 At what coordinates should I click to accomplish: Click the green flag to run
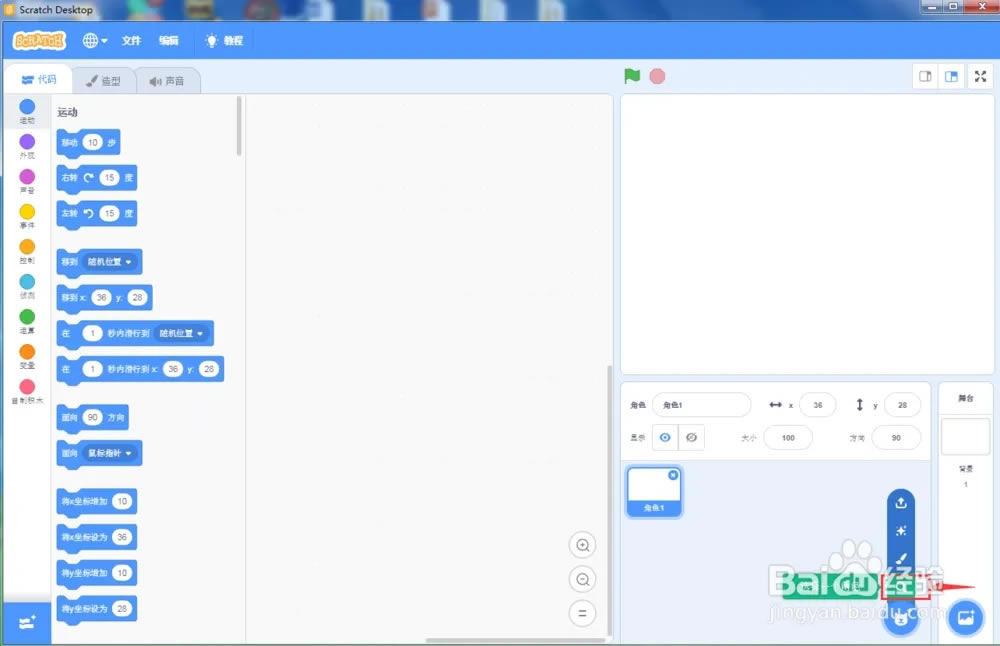click(x=632, y=76)
